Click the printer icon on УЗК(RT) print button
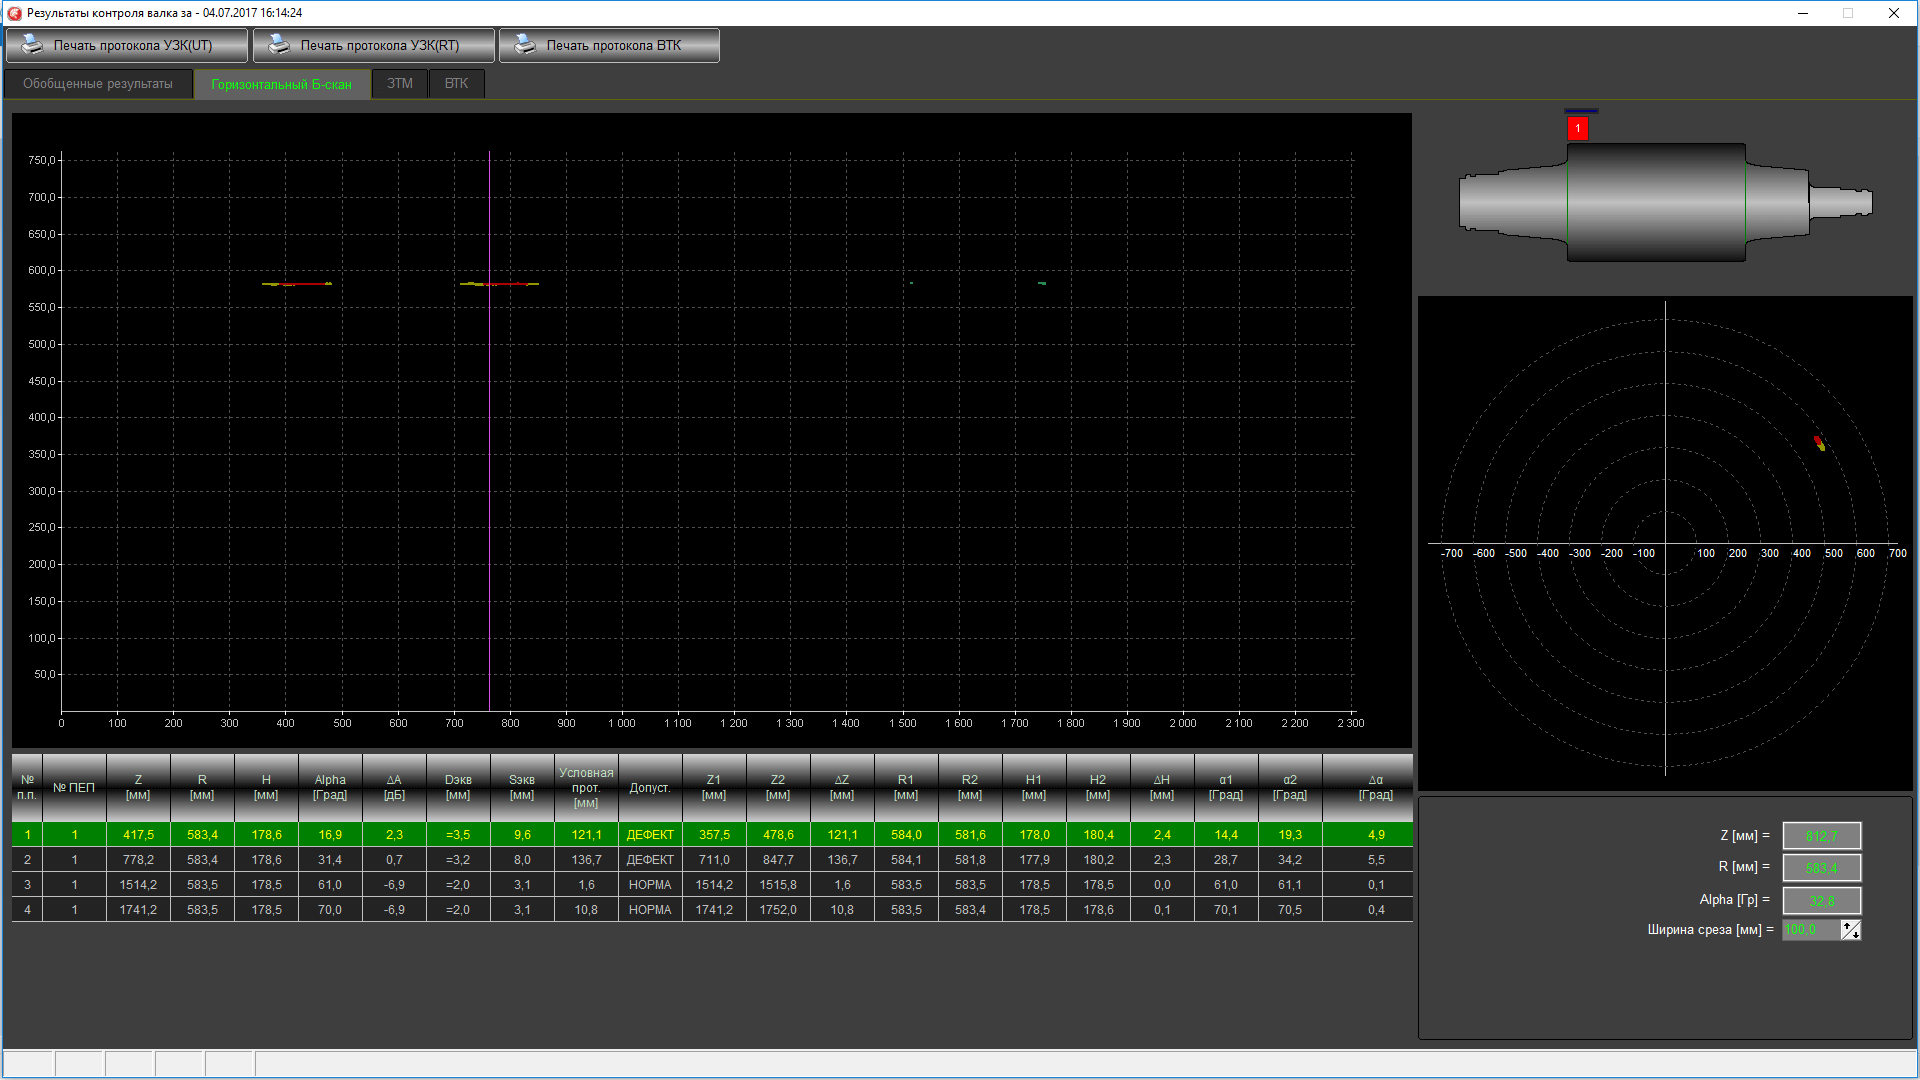The width and height of the screenshot is (1920, 1080). (279, 45)
